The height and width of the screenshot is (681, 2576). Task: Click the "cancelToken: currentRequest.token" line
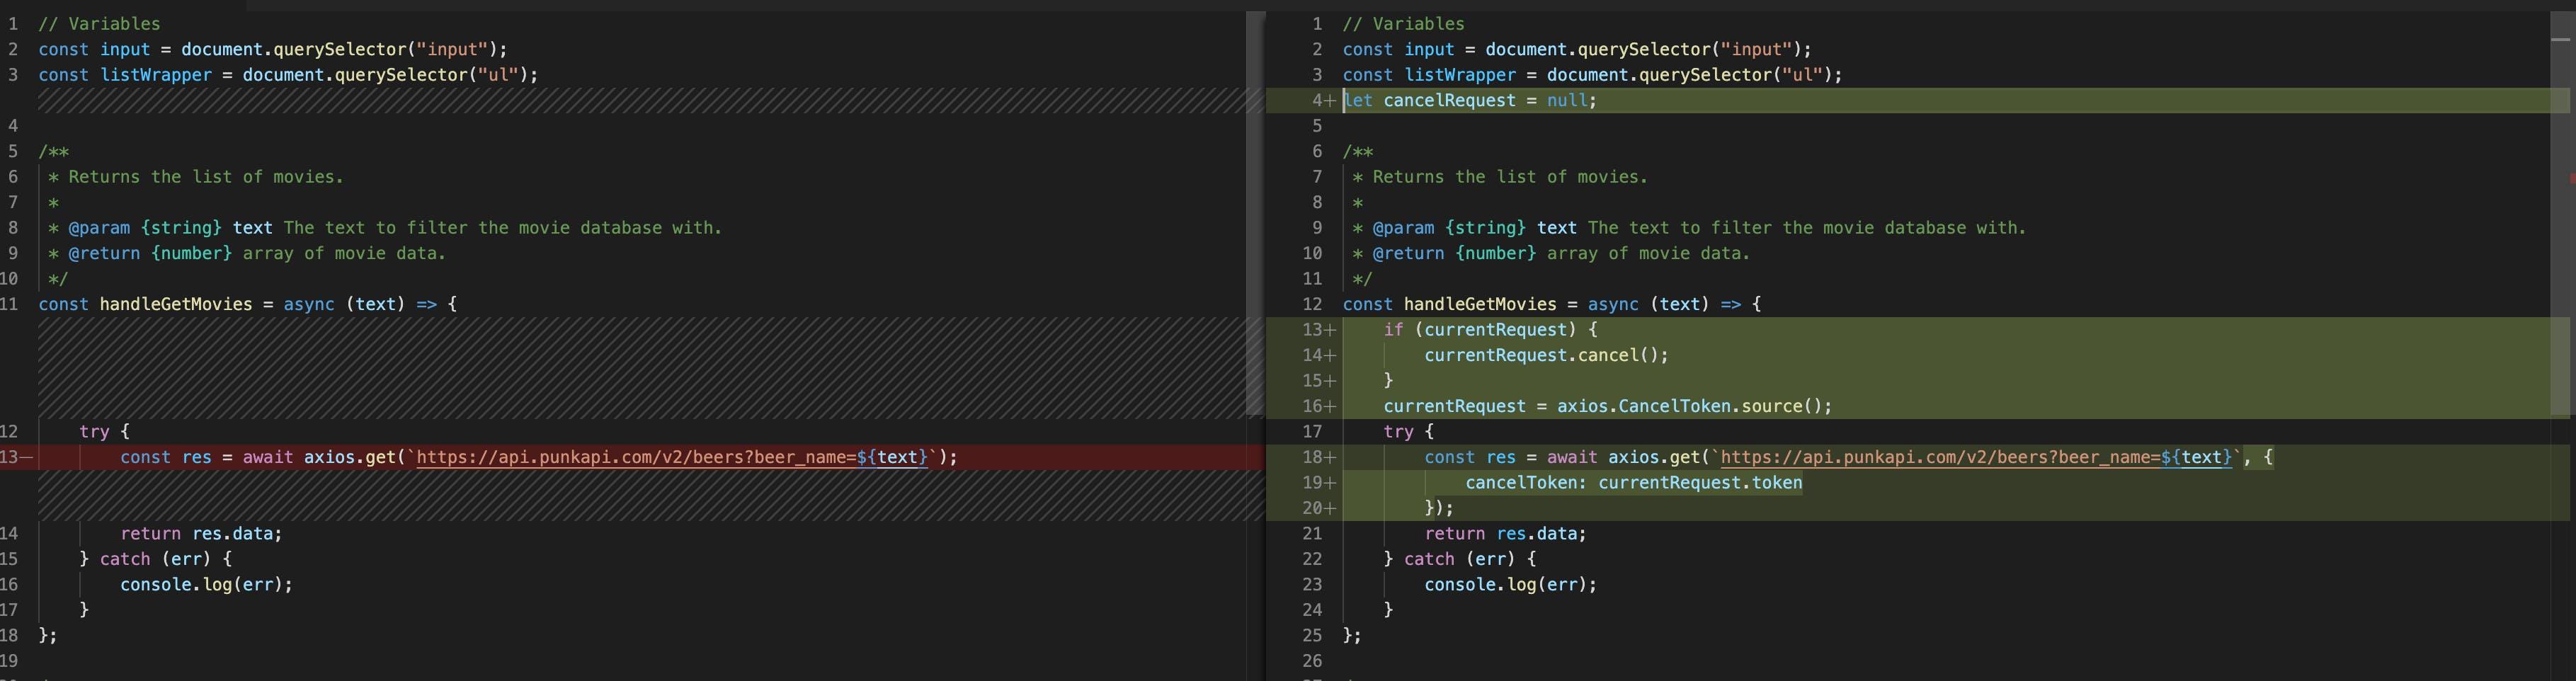tap(1634, 483)
